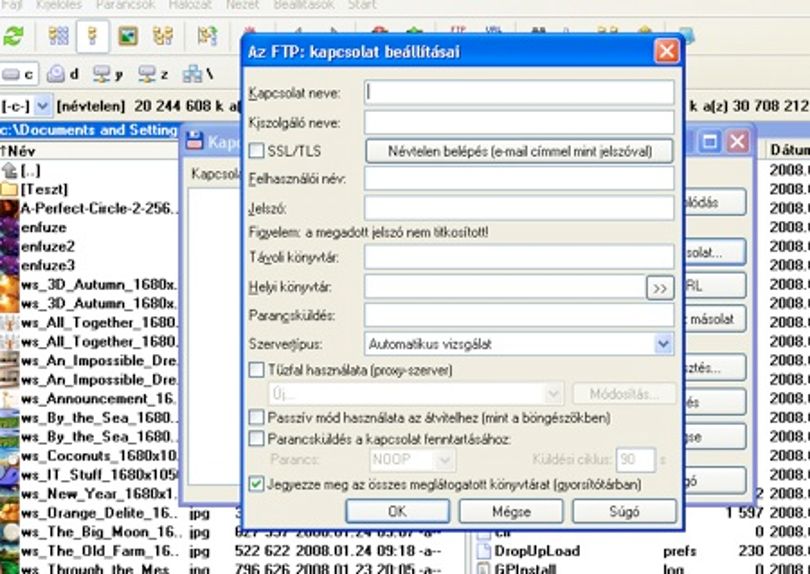The image size is (810, 574).
Task: Confirm the dialog with OK button
Action: (x=397, y=511)
